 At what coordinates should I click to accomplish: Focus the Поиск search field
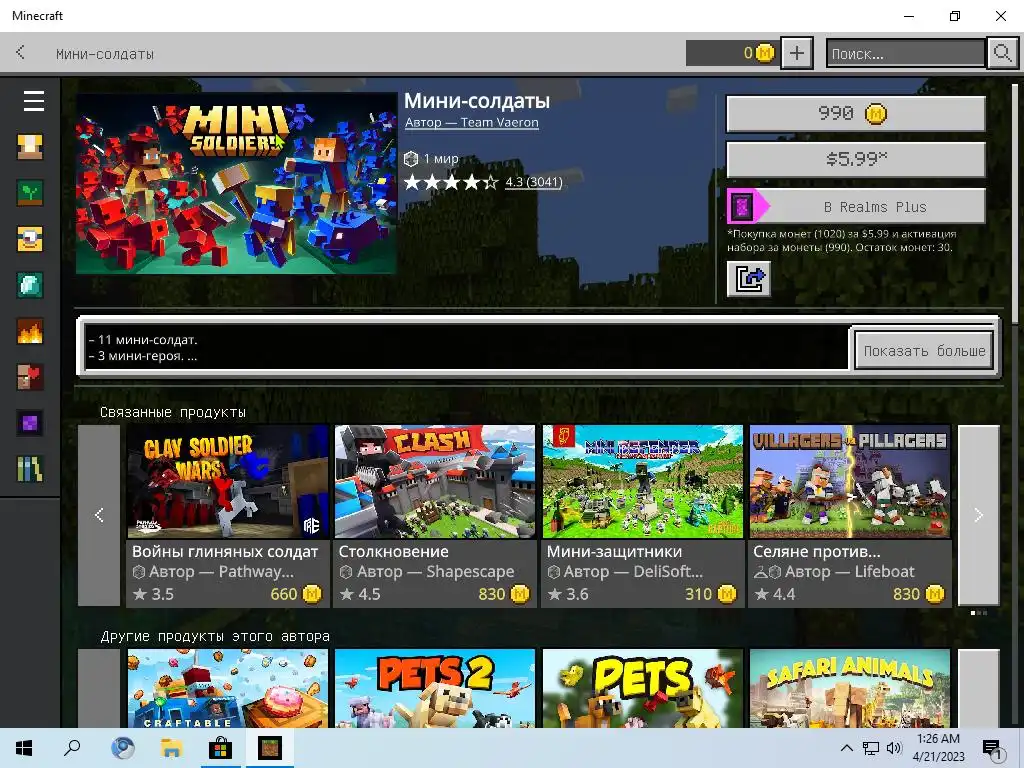905,53
